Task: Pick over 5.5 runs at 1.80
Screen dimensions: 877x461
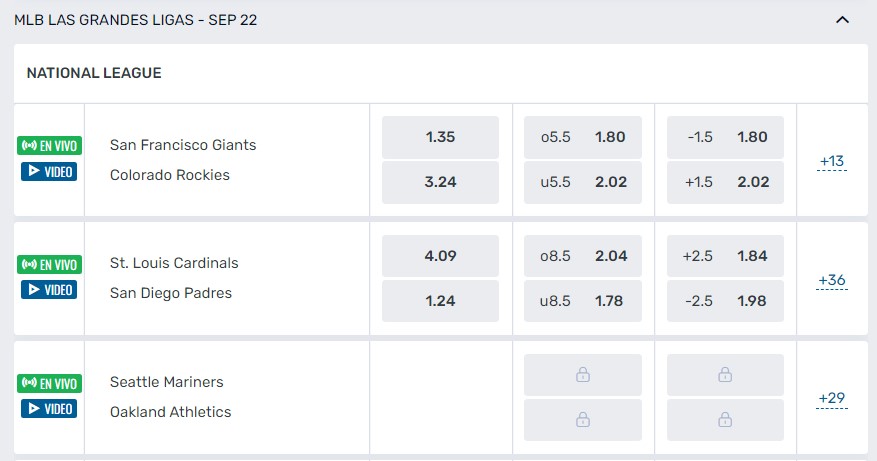Action: (583, 137)
